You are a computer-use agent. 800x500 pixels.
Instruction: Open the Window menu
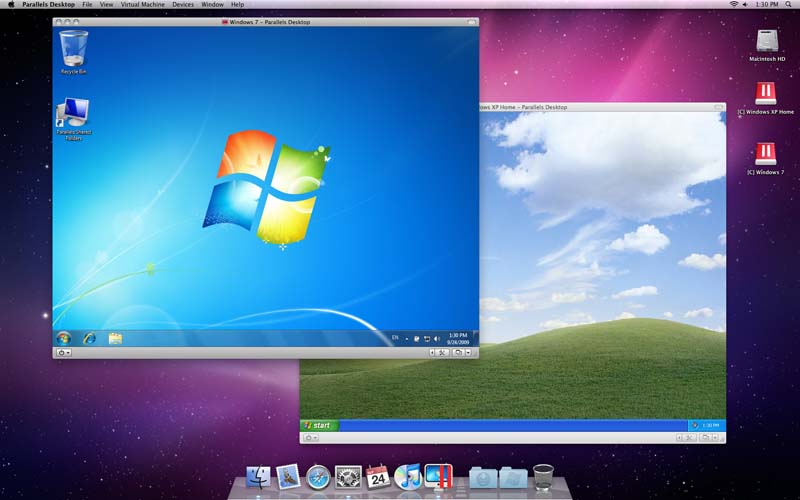click(212, 4)
